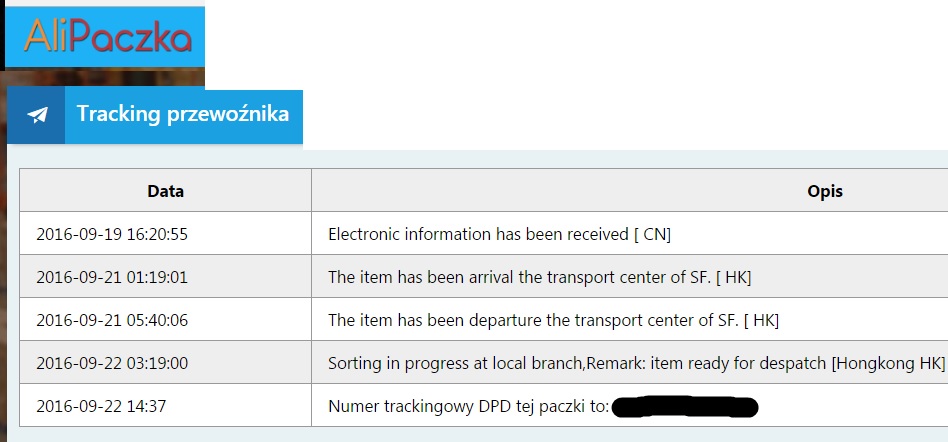Click the [Hongkong HK] location tag
948x442 pixels.
coord(888,364)
